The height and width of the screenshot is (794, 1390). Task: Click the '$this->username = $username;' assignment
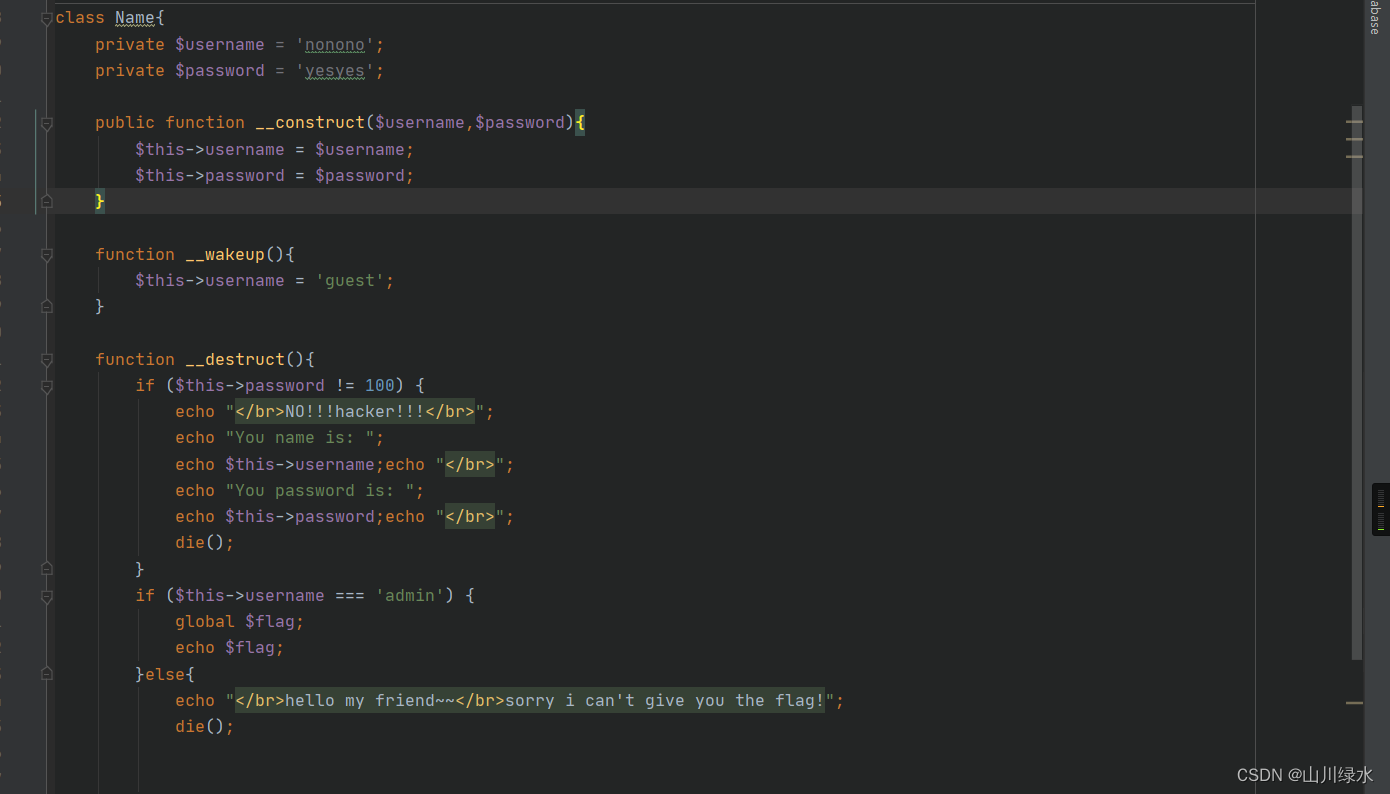click(x=275, y=150)
